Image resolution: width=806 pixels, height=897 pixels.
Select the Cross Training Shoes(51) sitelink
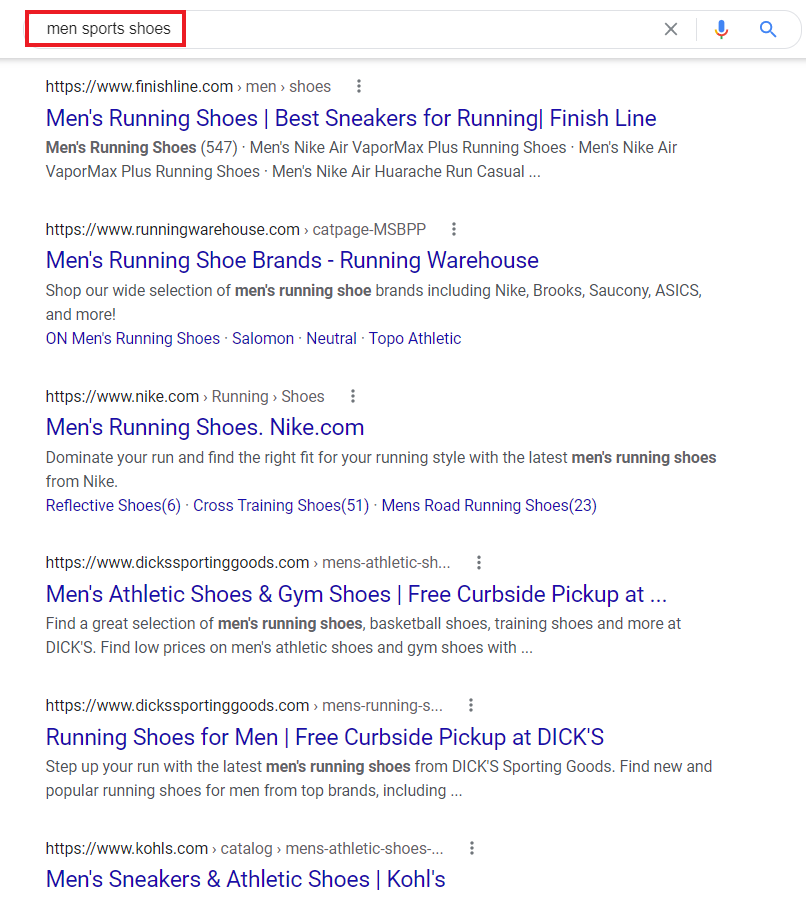tap(281, 505)
